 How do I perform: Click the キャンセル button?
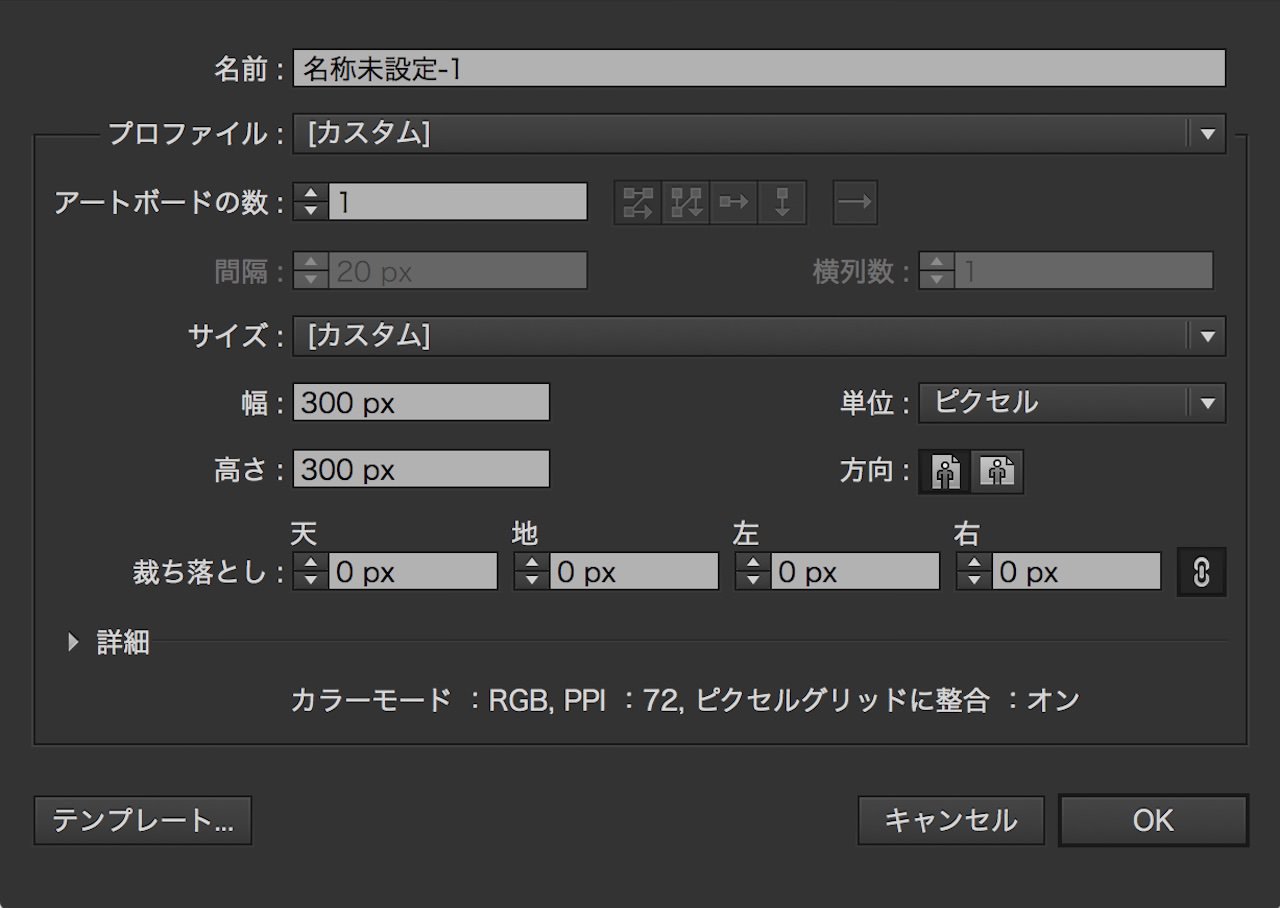pyautogui.click(x=950, y=821)
